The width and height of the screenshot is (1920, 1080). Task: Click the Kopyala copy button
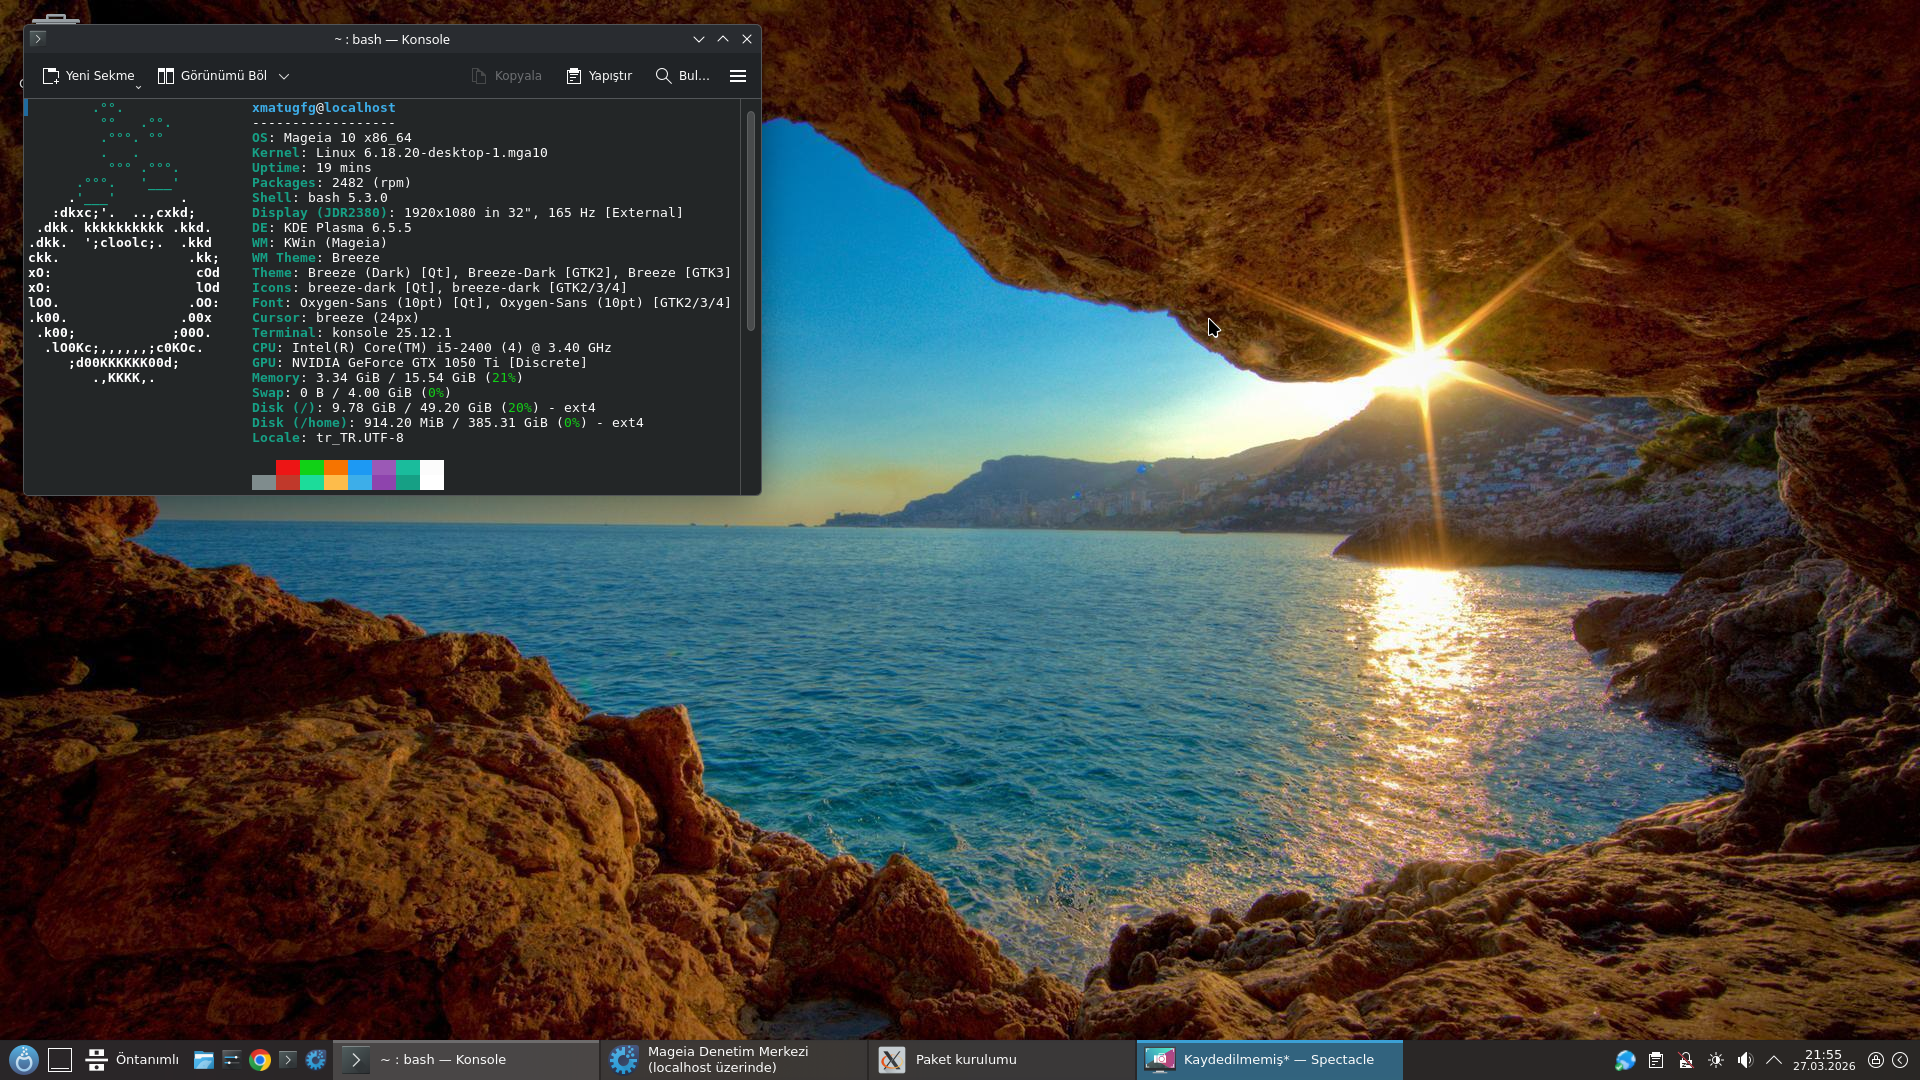click(506, 76)
